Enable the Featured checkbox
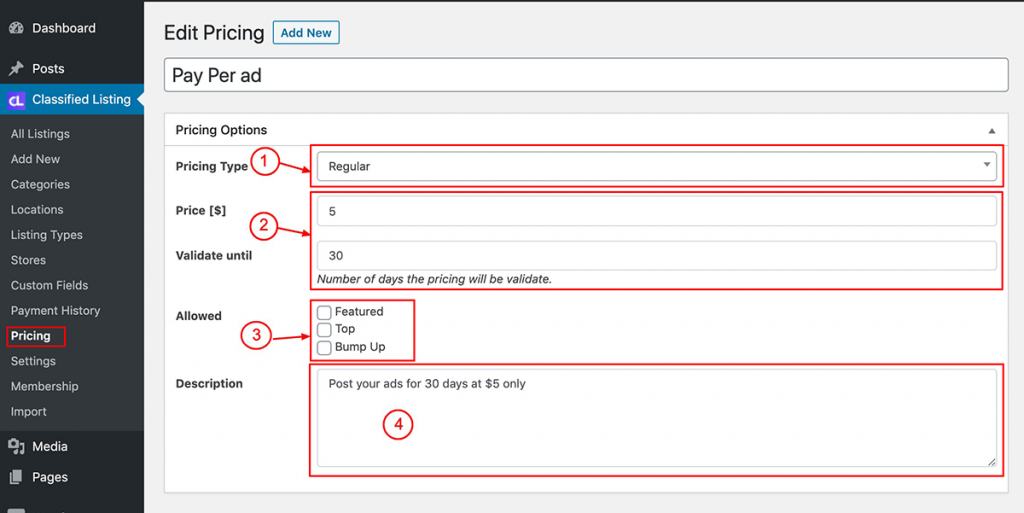The height and width of the screenshot is (513, 1024). (324, 312)
